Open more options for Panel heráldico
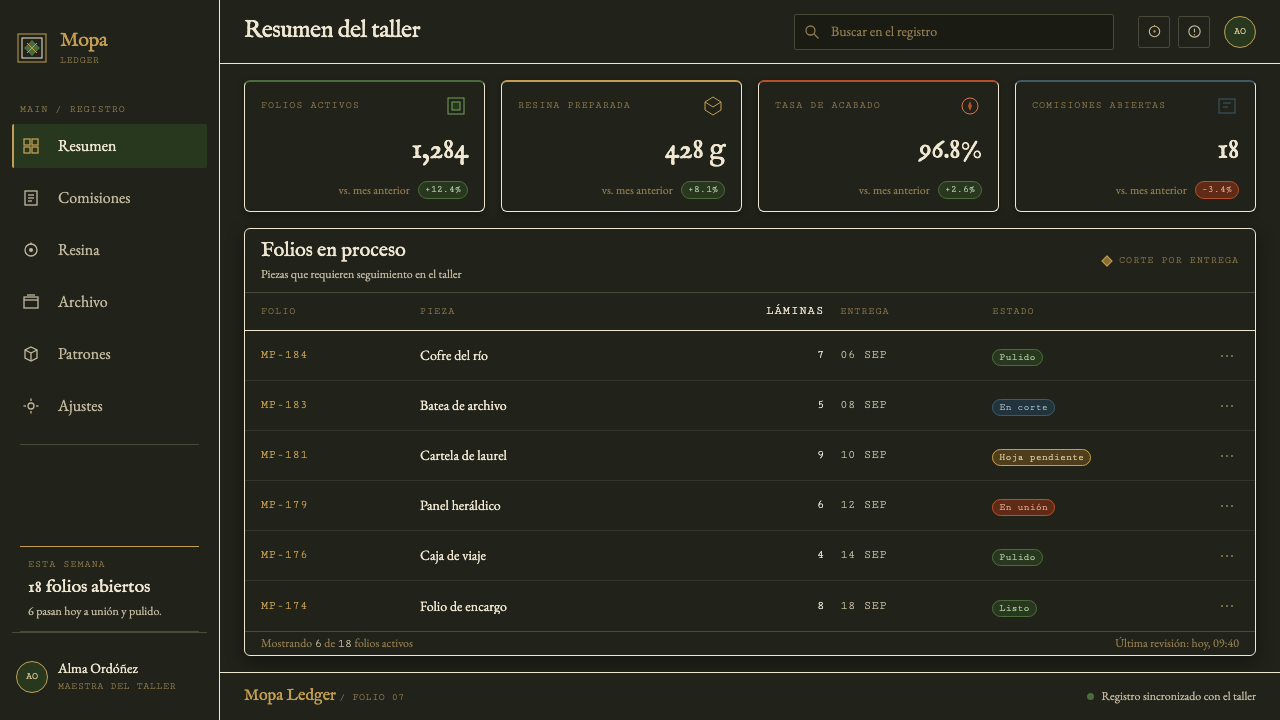 pos(1227,506)
